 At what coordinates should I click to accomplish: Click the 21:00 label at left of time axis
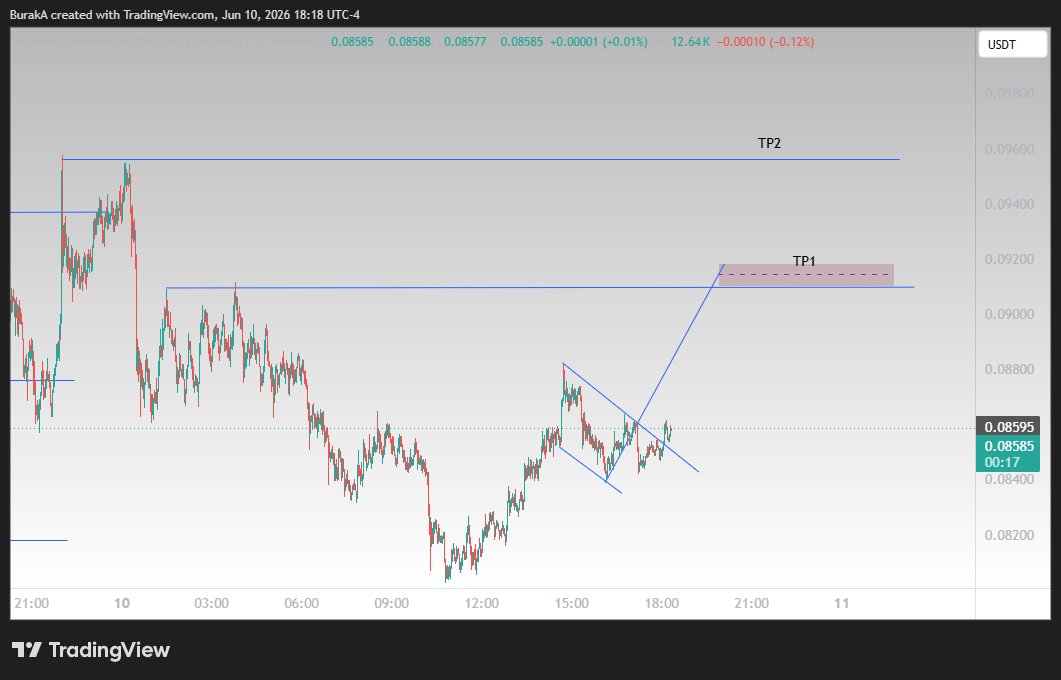point(31,603)
